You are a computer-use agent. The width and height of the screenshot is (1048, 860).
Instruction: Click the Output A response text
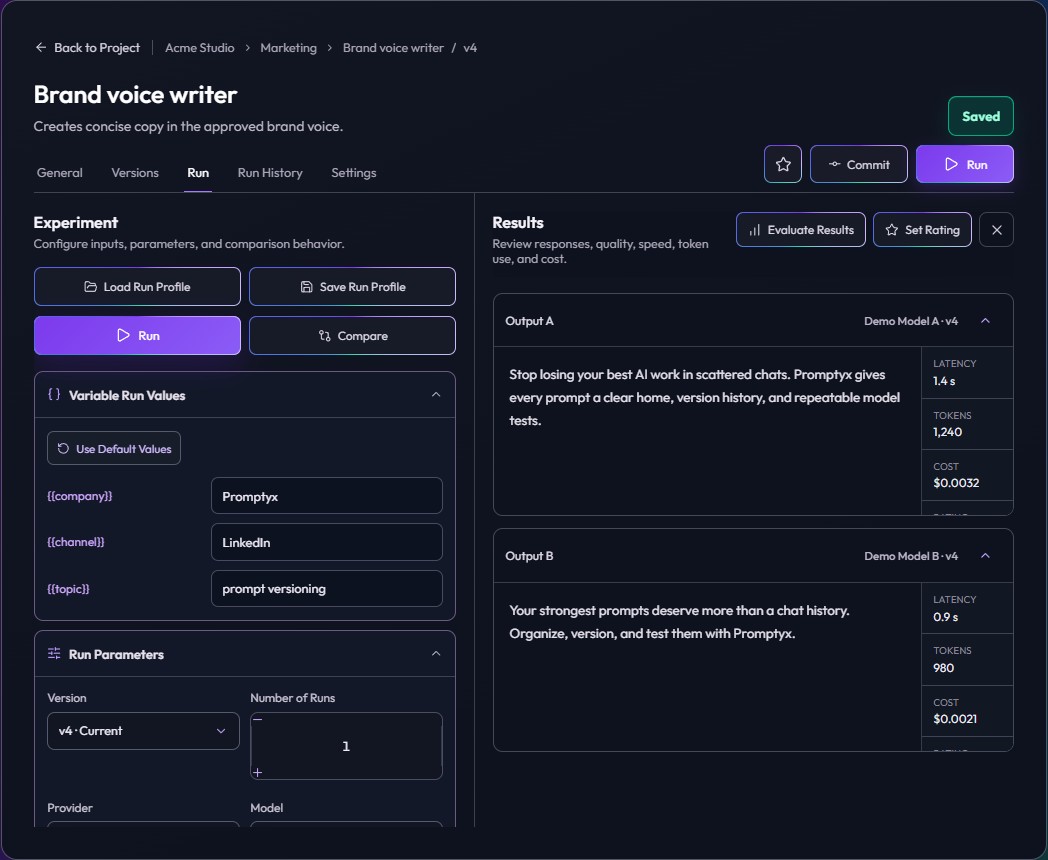click(x=705, y=398)
